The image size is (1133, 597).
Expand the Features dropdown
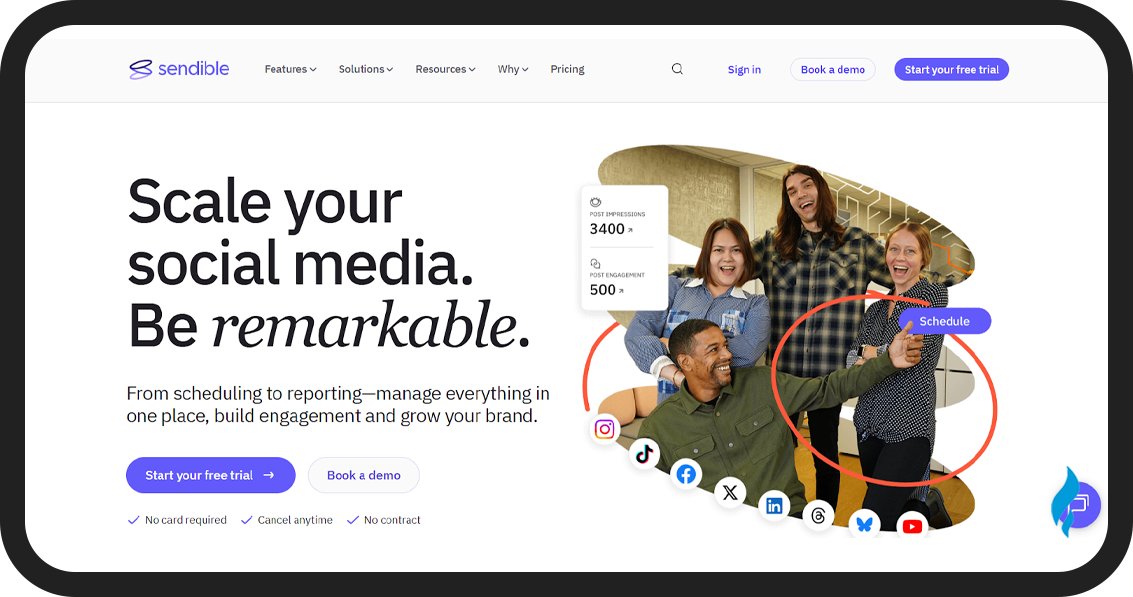coord(290,68)
